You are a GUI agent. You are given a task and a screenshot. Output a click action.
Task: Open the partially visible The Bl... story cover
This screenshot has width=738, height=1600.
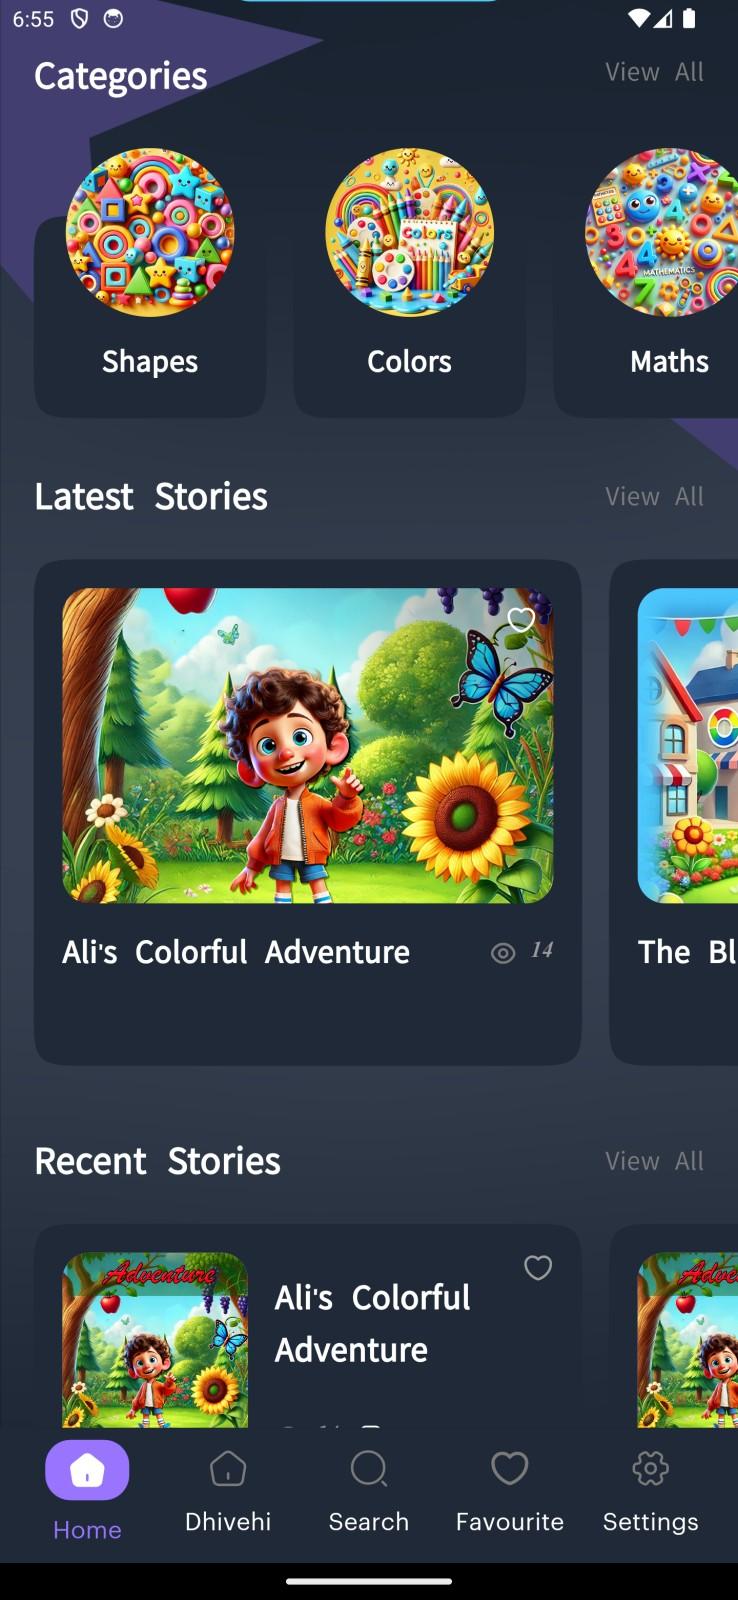(688, 746)
